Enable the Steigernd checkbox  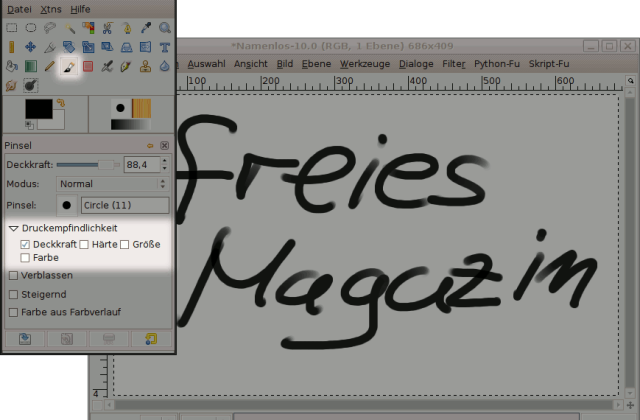tap(13, 294)
